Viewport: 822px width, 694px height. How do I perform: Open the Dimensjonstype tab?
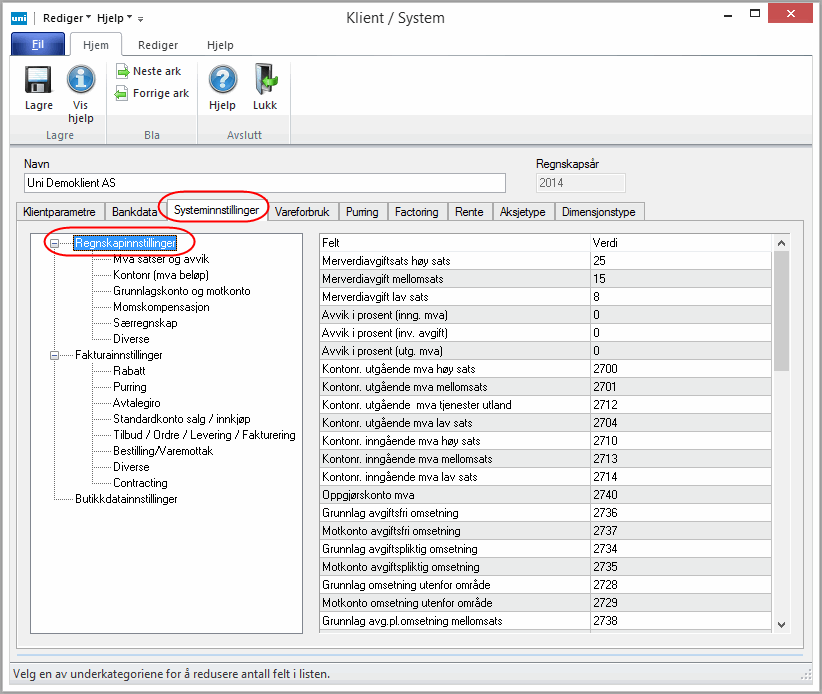click(x=599, y=212)
